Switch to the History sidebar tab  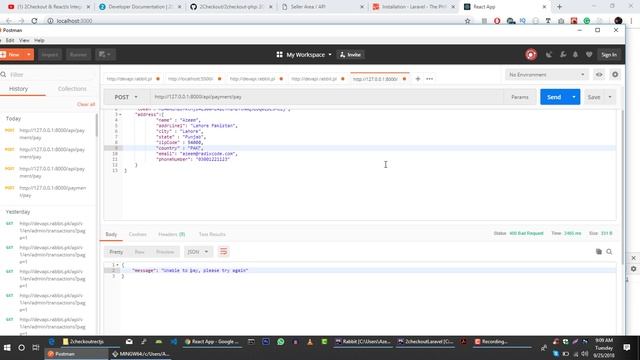click(18, 89)
